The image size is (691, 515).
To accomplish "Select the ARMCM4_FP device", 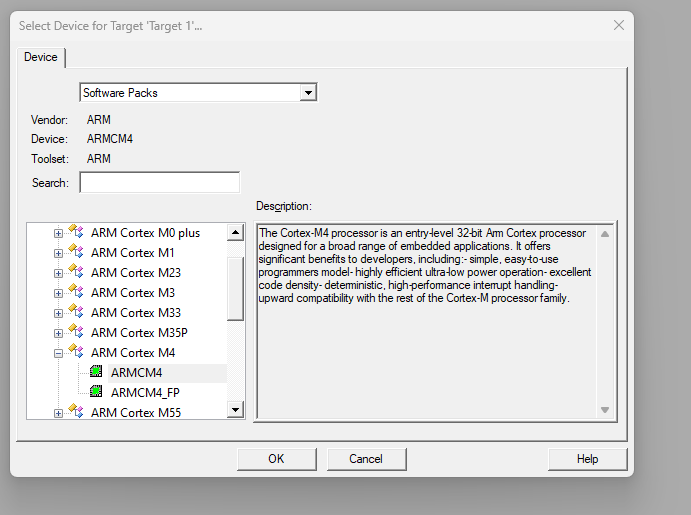I will [145, 393].
